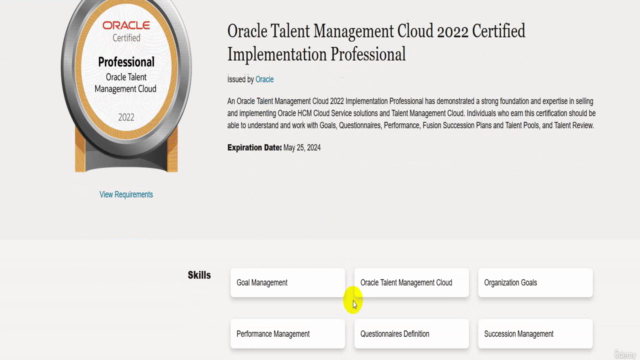The height and width of the screenshot is (360, 640).
Task: Open the Succession Management skill card
Action: (535, 334)
